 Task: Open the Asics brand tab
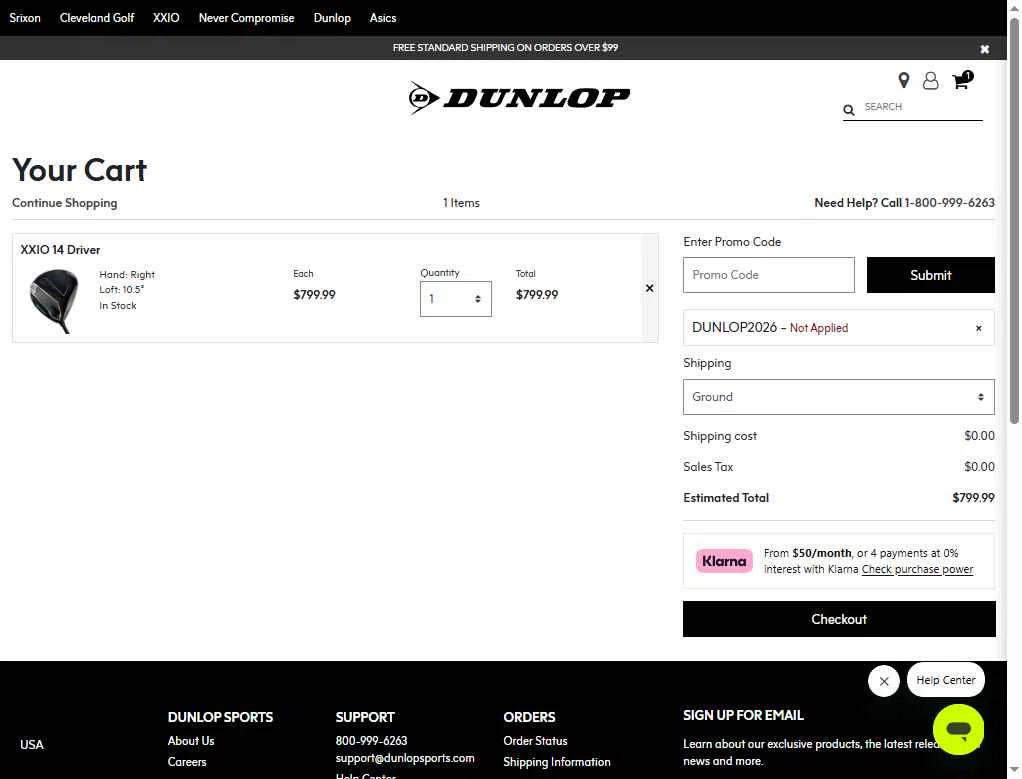click(383, 18)
